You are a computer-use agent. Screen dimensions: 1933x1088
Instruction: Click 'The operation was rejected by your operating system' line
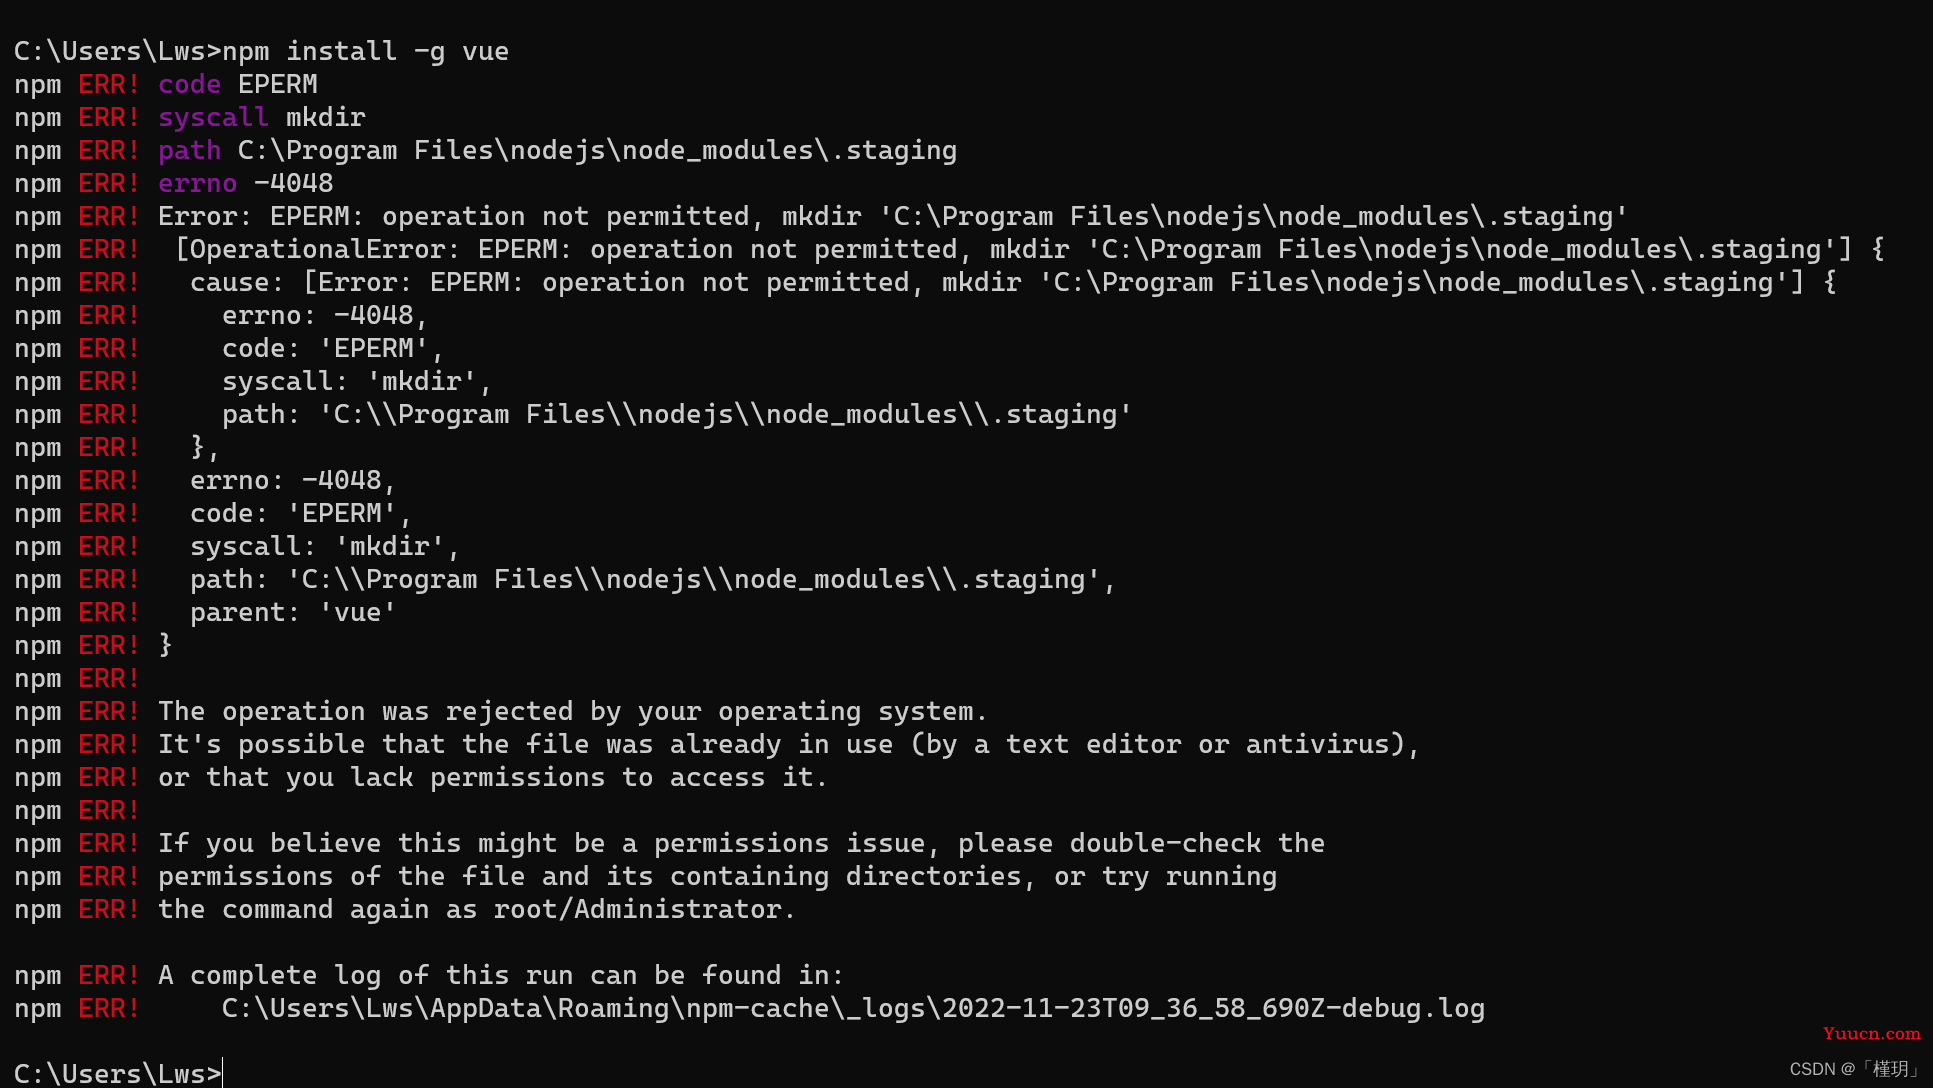click(573, 711)
